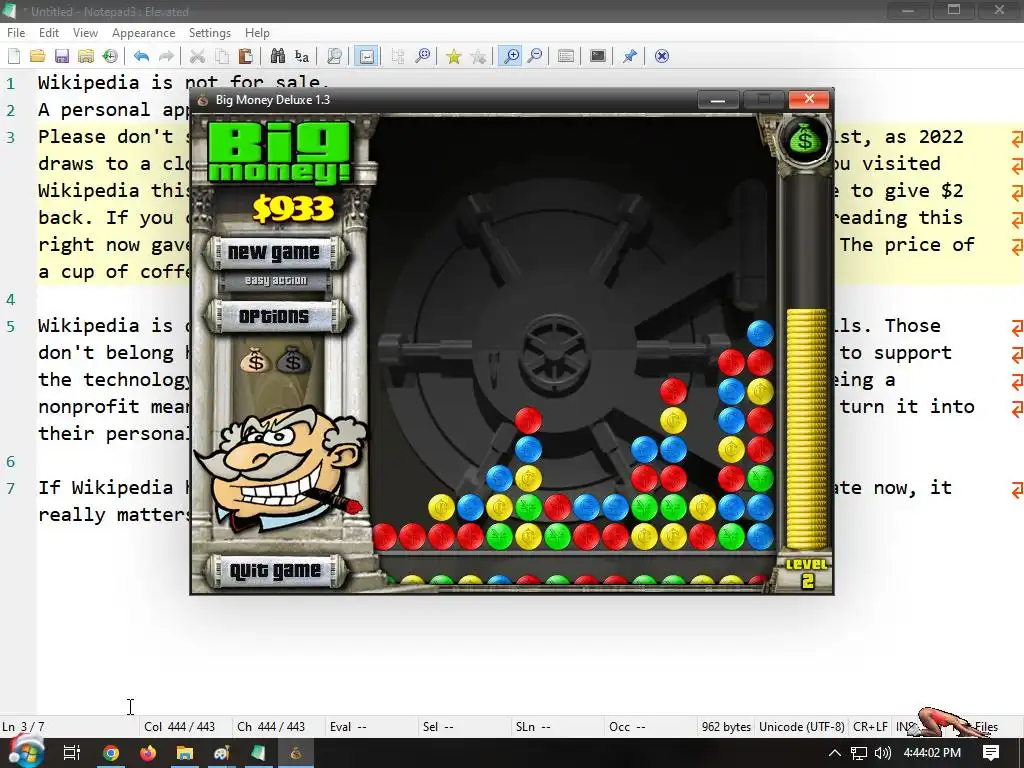The image size is (1024, 768).
Task: Open the View menu
Action: tap(85, 33)
